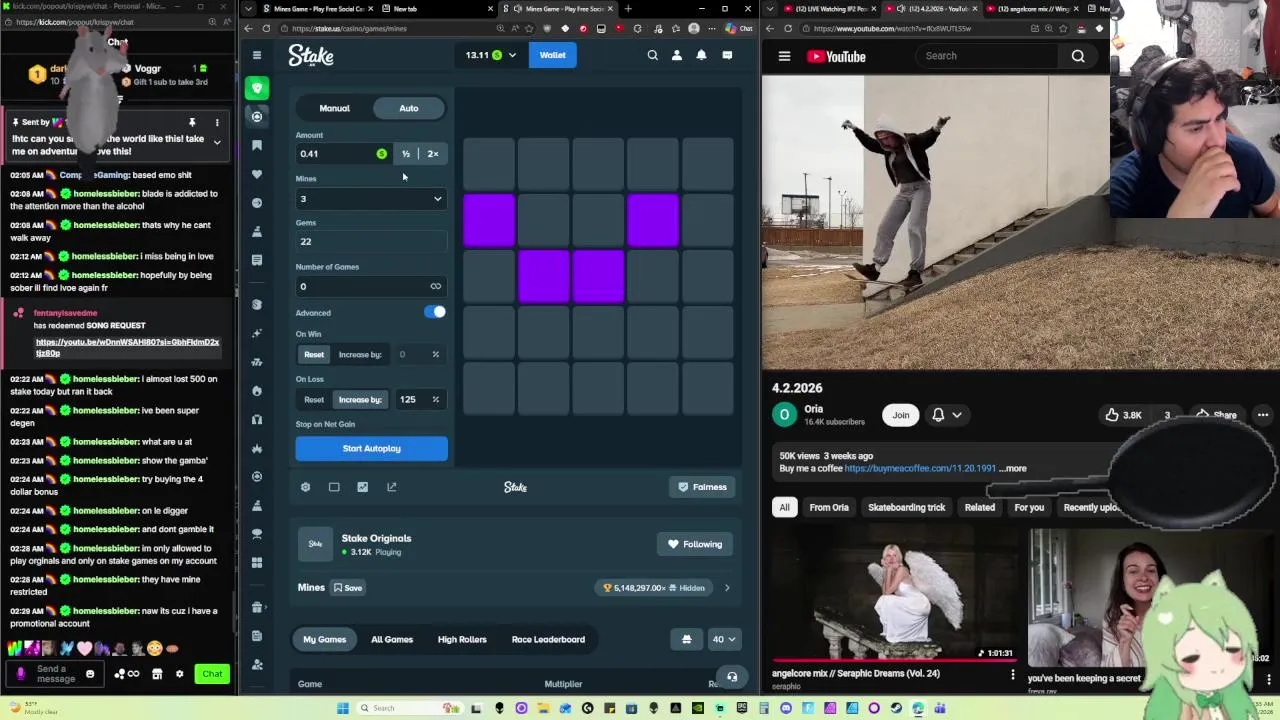The image size is (1280, 720).
Task: Open Stake notifications bell
Action: tap(701, 55)
